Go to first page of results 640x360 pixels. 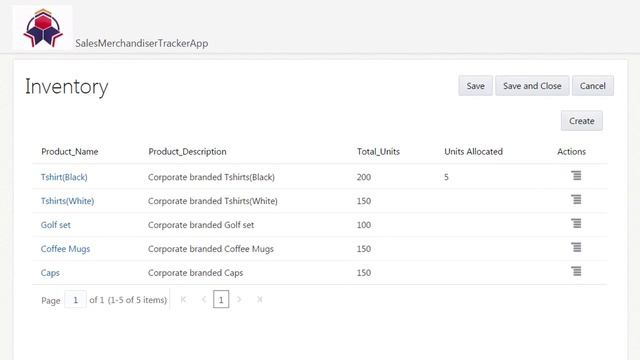183,300
